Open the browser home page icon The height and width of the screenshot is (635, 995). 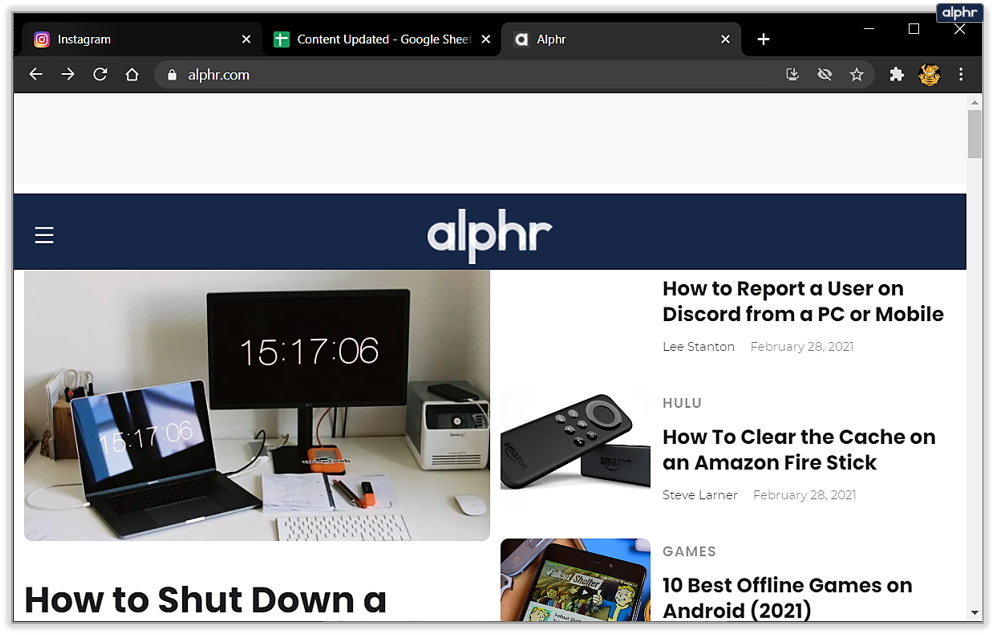(132, 74)
